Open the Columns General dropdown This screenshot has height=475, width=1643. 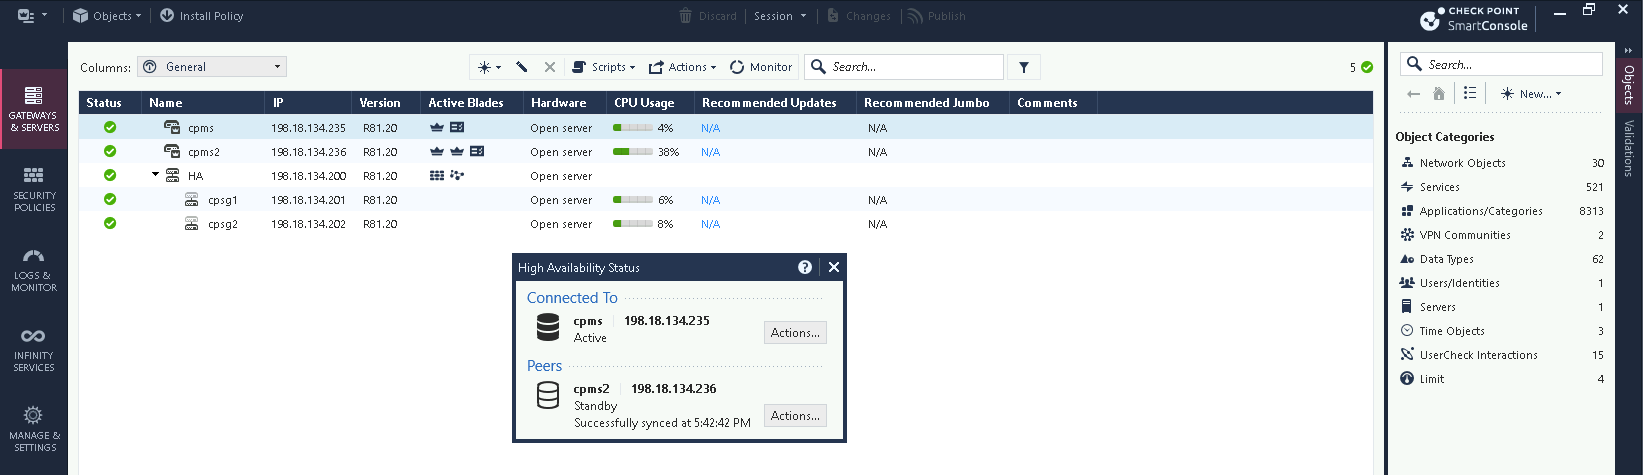point(212,67)
